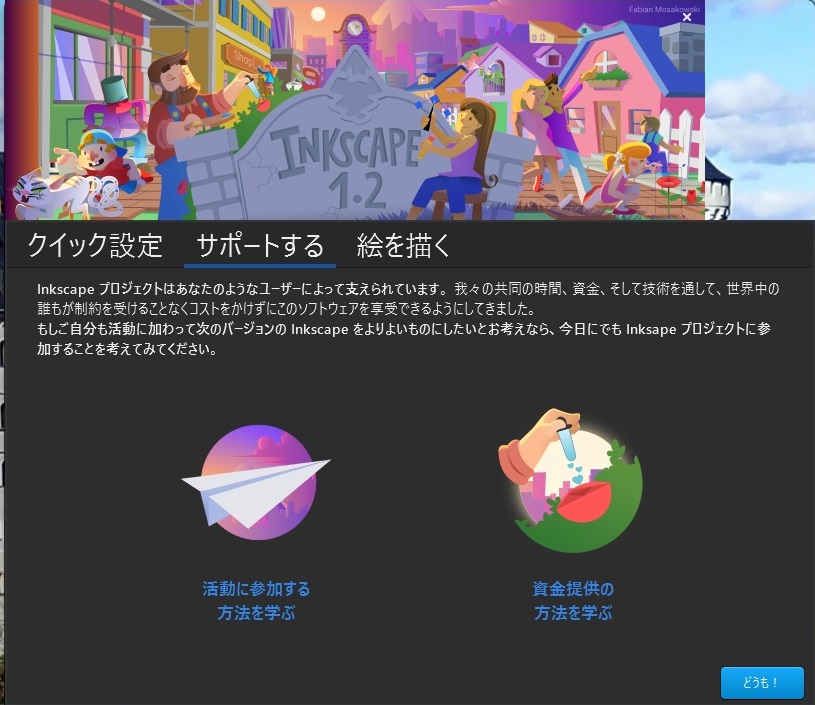Click the donation watering flower icon
The height and width of the screenshot is (705, 815).
tap(571, 480)
